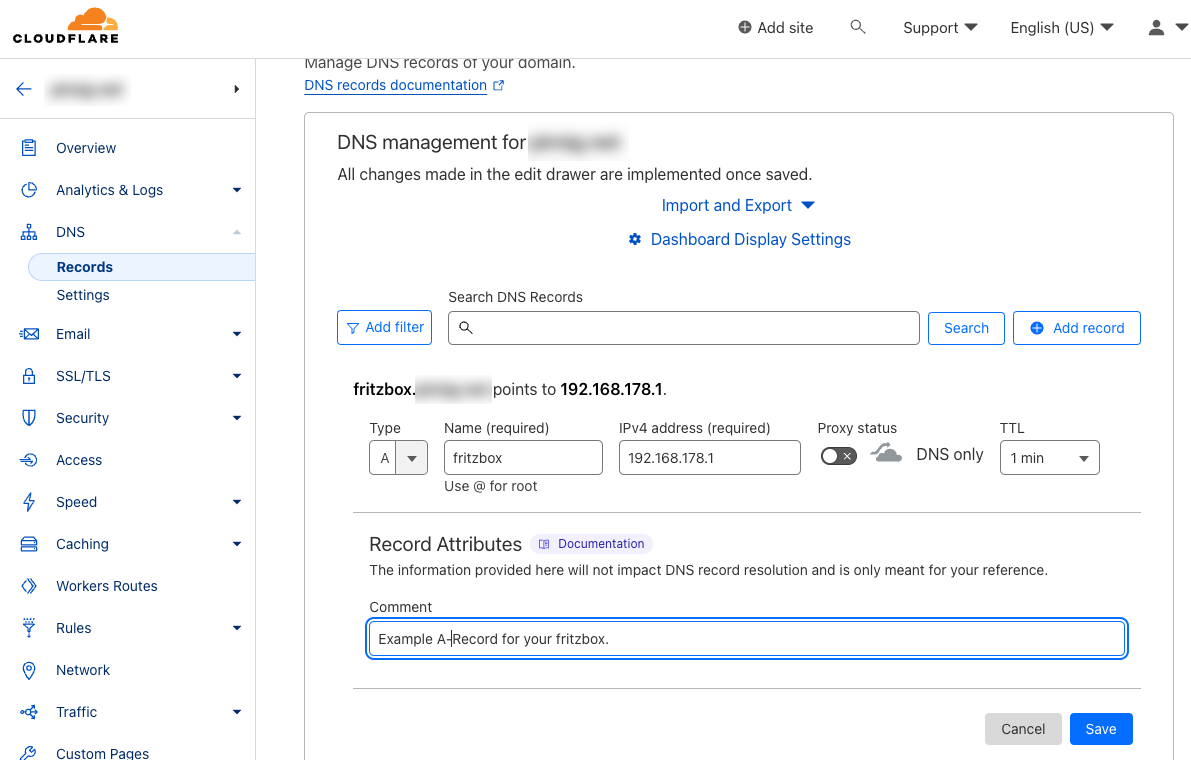Expand the Caching submenu arrow
Viewport: 1191px width, 760px height.
[x=236, y=544]
